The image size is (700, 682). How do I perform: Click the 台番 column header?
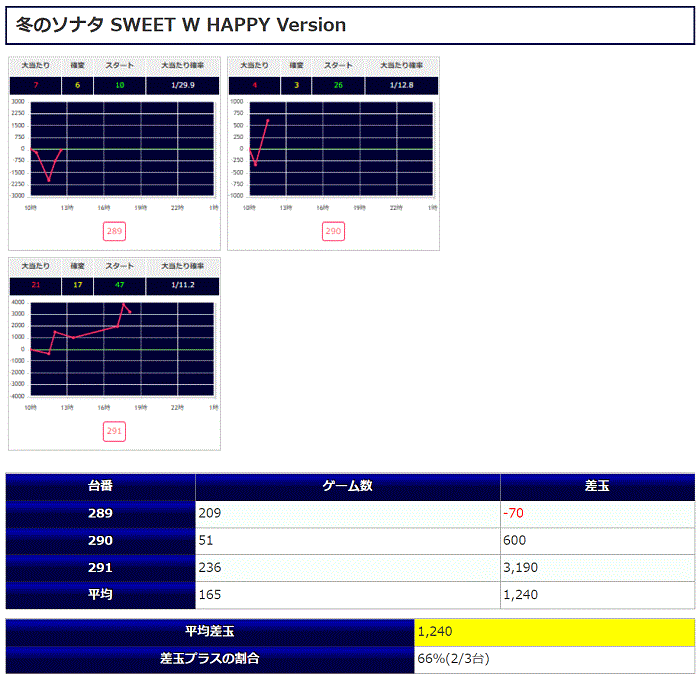point(100,486)
